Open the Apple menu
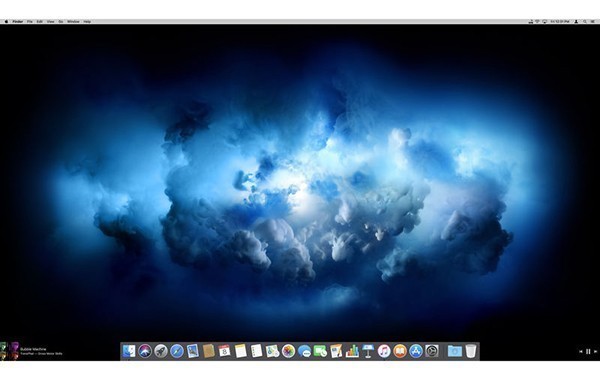The width and height of the screenshot is (600, 380). 6,22
